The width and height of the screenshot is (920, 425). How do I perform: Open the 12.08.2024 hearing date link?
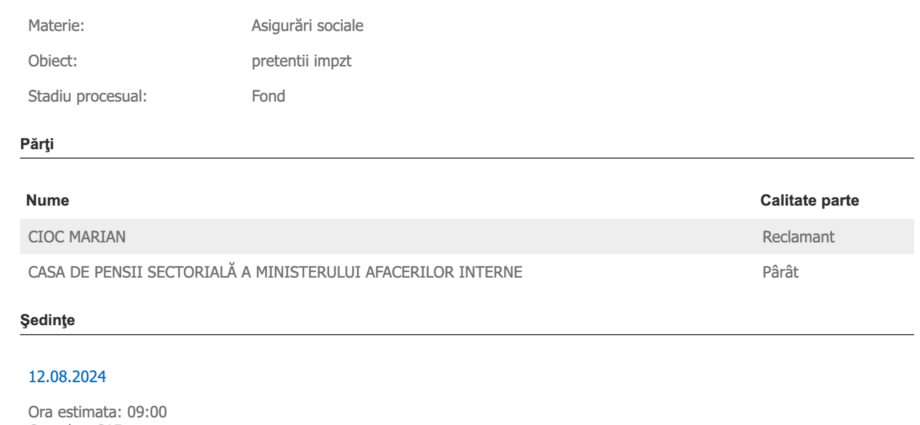click(x=67, y=377)
